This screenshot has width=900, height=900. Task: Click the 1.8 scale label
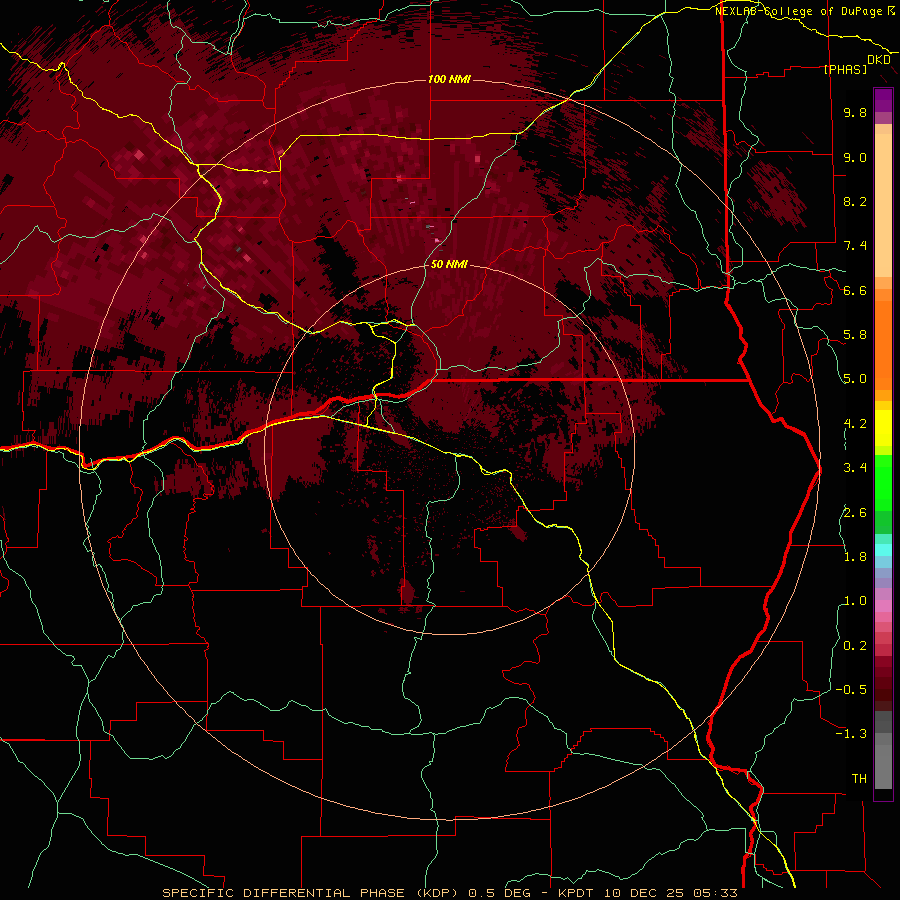[x=855, y=557]
